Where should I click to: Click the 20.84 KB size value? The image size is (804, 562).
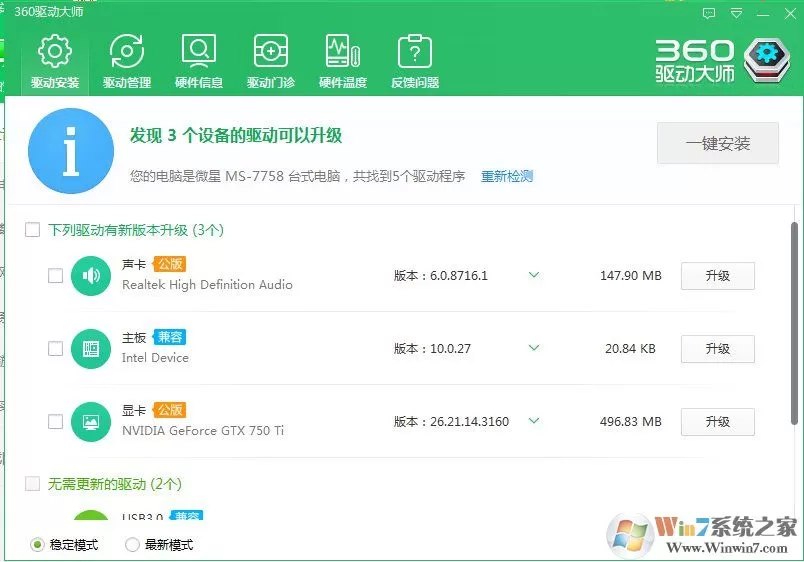click(x=630, y=349)
